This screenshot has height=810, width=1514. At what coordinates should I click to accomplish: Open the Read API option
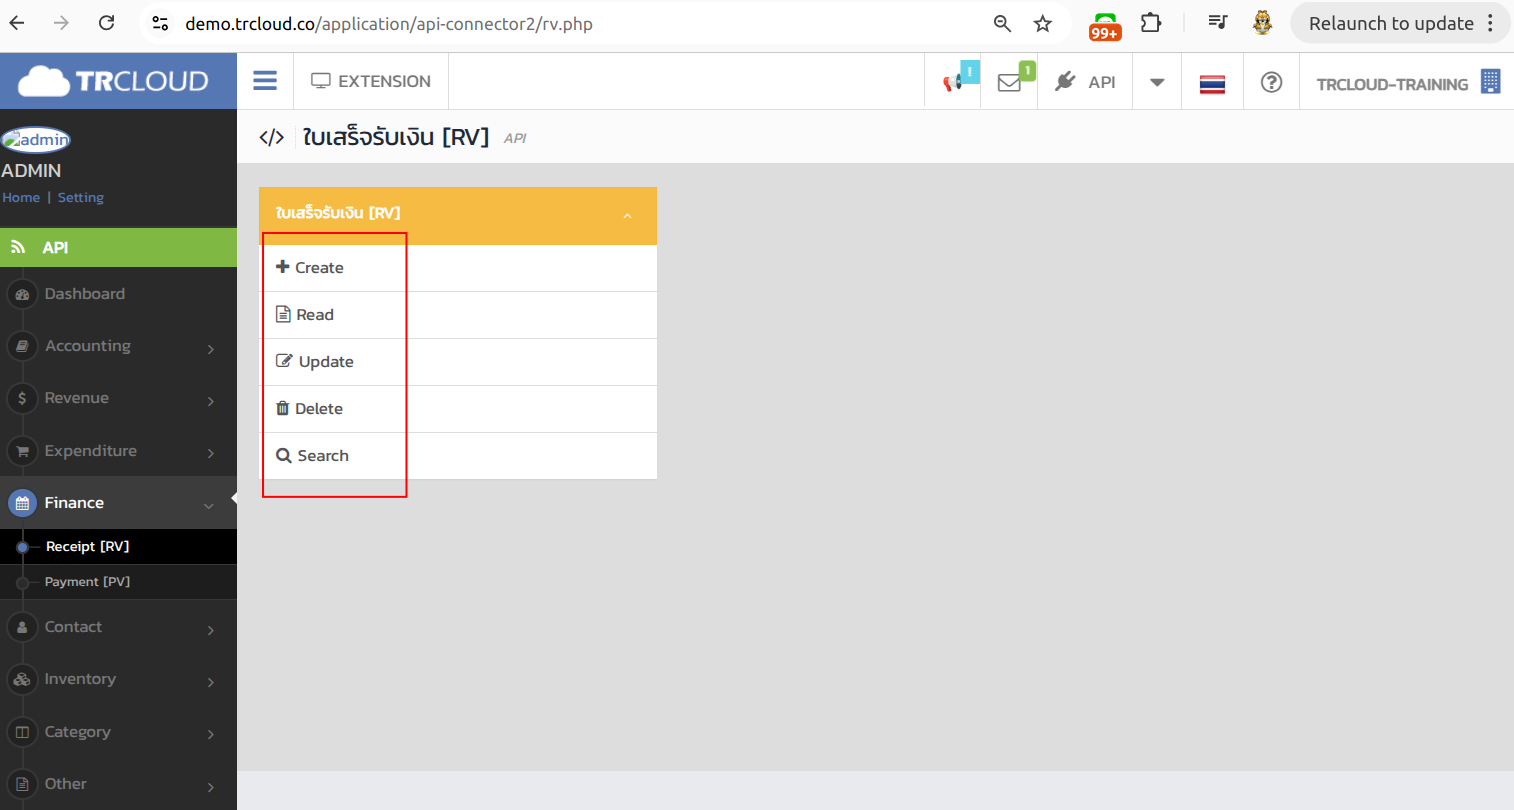[x=458, y=315]
